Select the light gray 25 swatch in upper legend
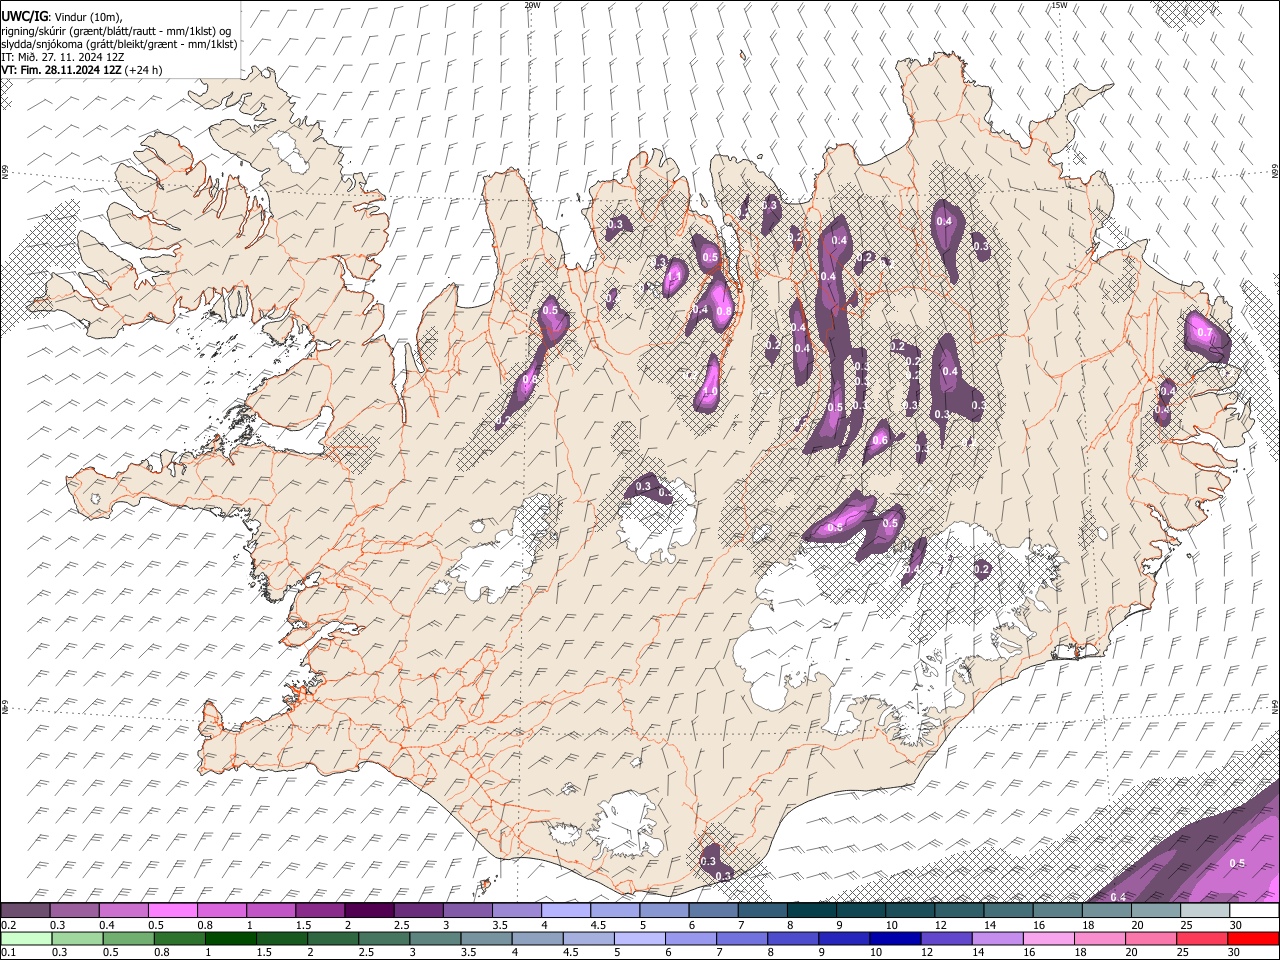The width and height of the screenshot is (1280, 960). pyautogui.click(x=1205, y=910)
